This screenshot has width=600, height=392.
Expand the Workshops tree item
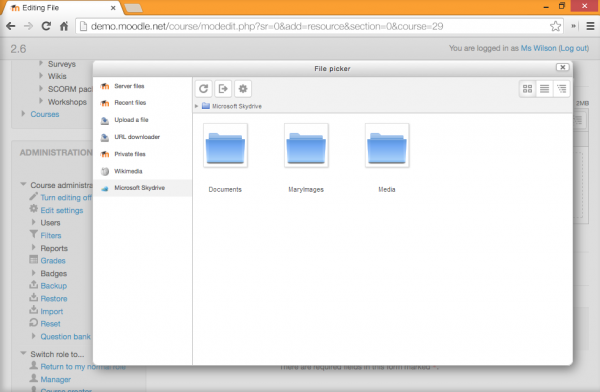(x=41, y=101)
